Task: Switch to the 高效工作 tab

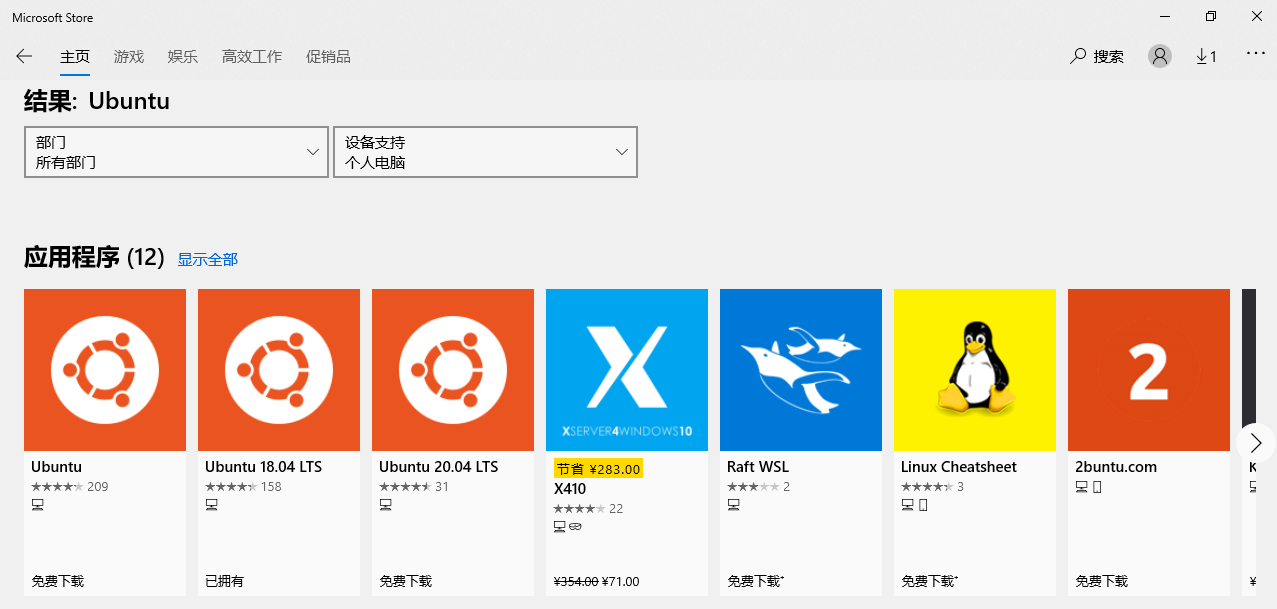Action: click(252, 57)
